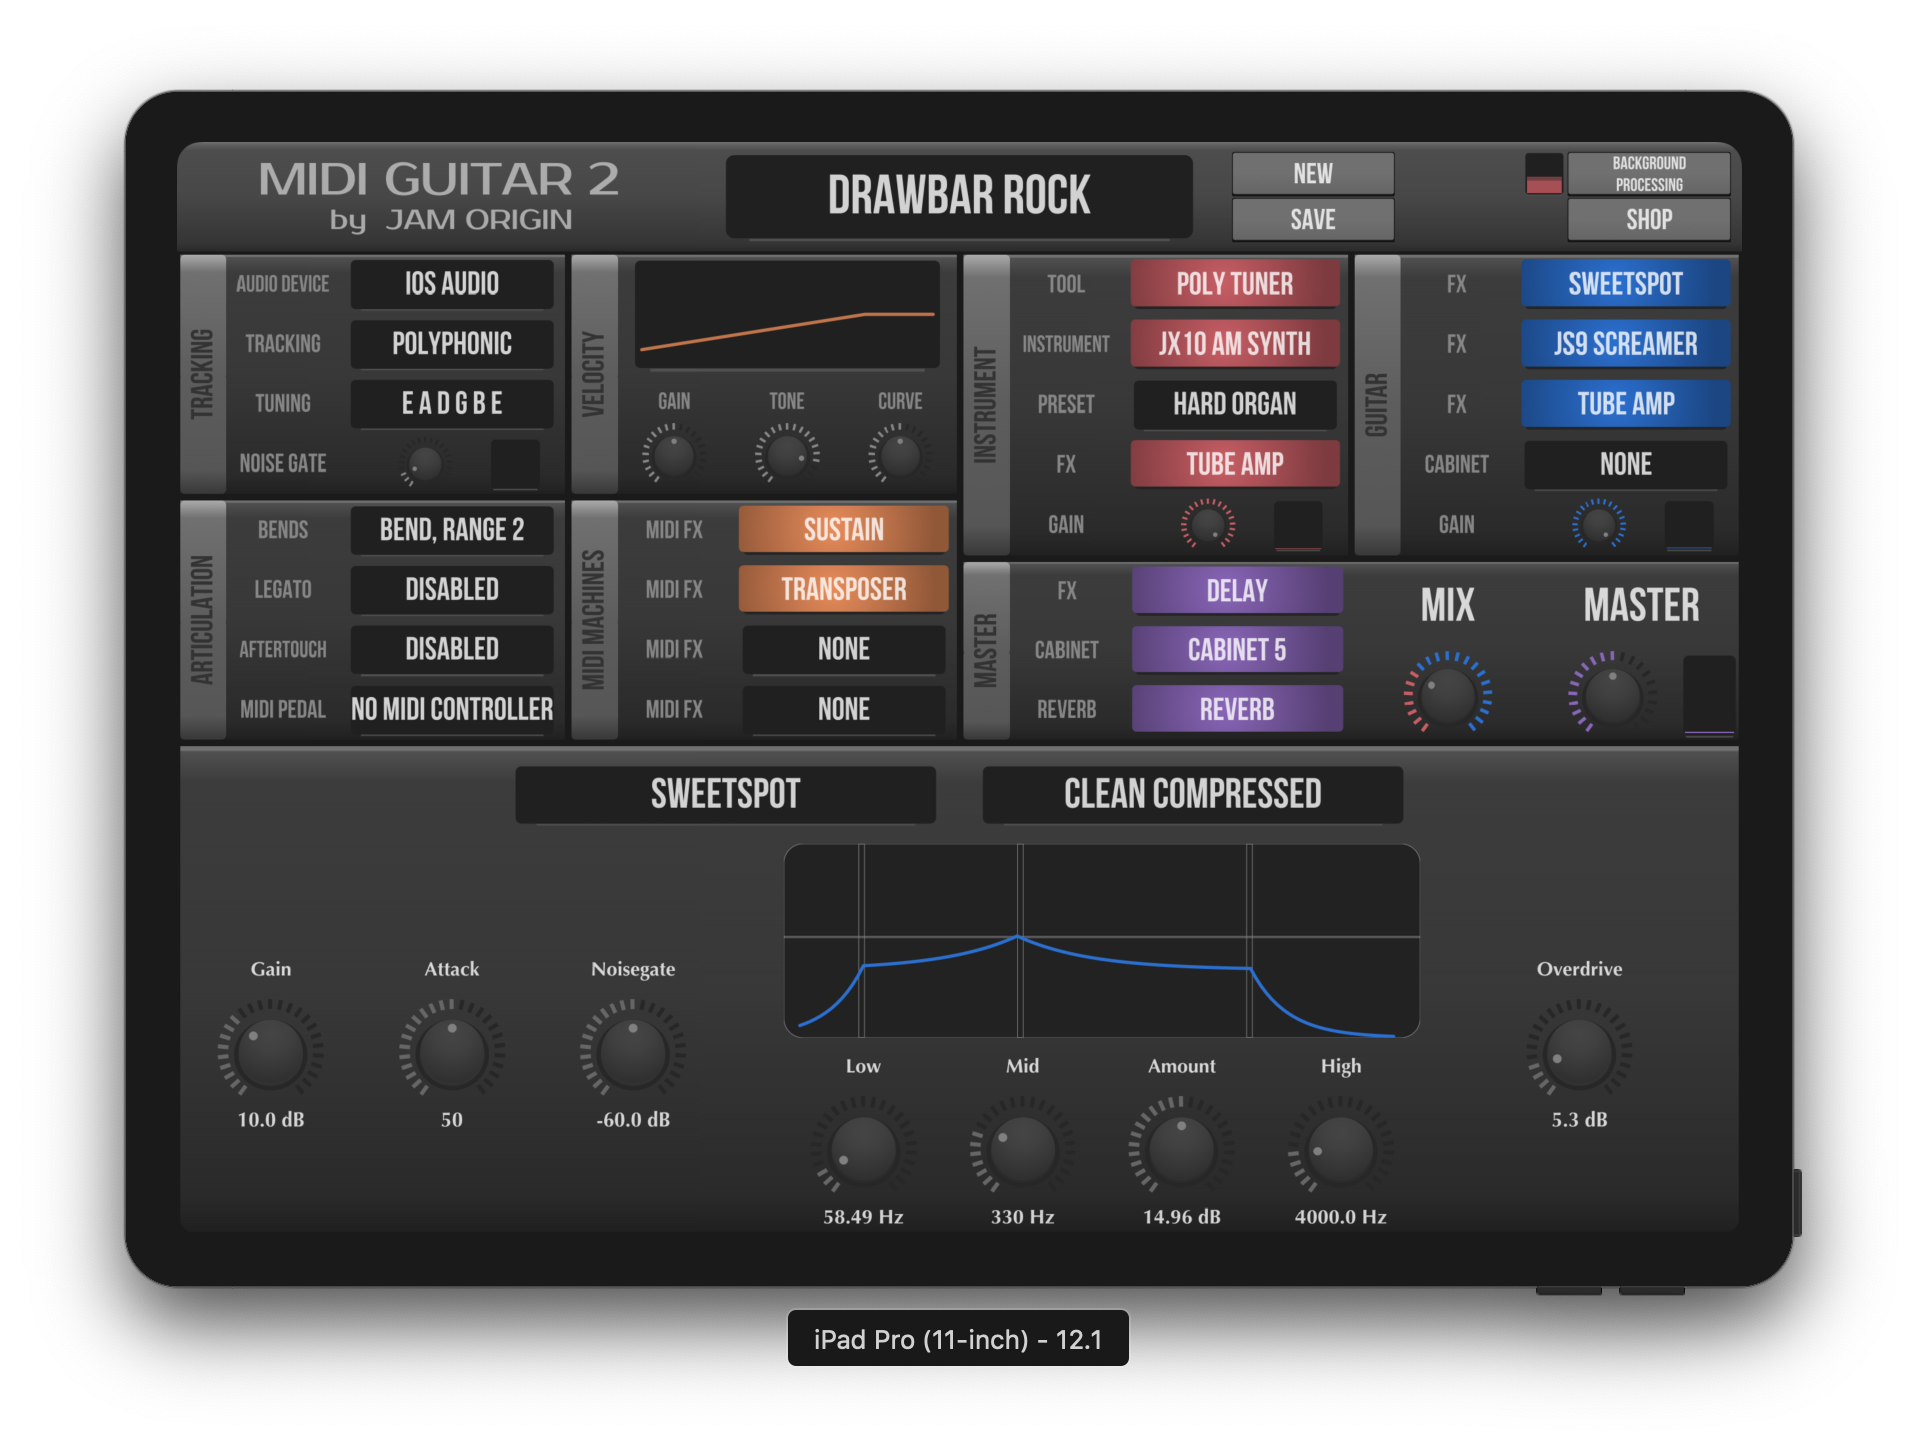1918x1450 pixels.
Task: Open the last MIDI FX slot set to NONE
Action: click(x=844, y=710)
